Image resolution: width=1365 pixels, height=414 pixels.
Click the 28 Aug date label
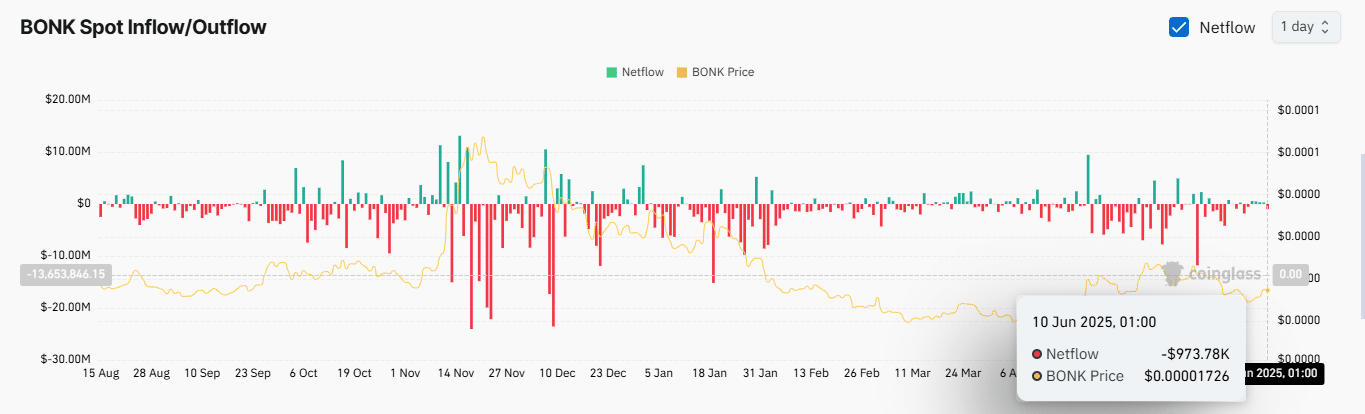(x=151, y=373)
